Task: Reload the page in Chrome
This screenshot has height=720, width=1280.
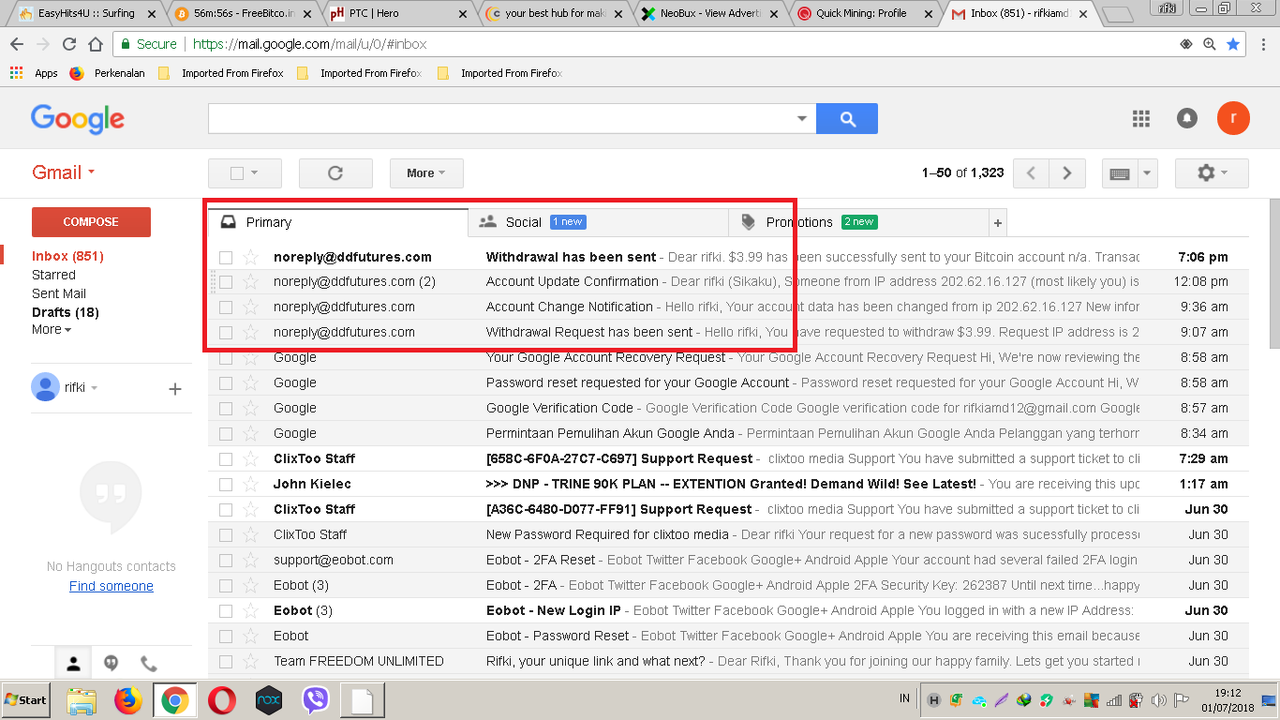Action: [x=69, y=44]
